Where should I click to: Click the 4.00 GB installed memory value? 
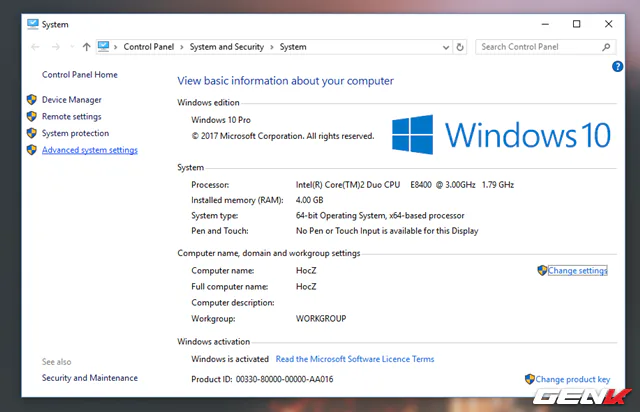tap(309, 200)
